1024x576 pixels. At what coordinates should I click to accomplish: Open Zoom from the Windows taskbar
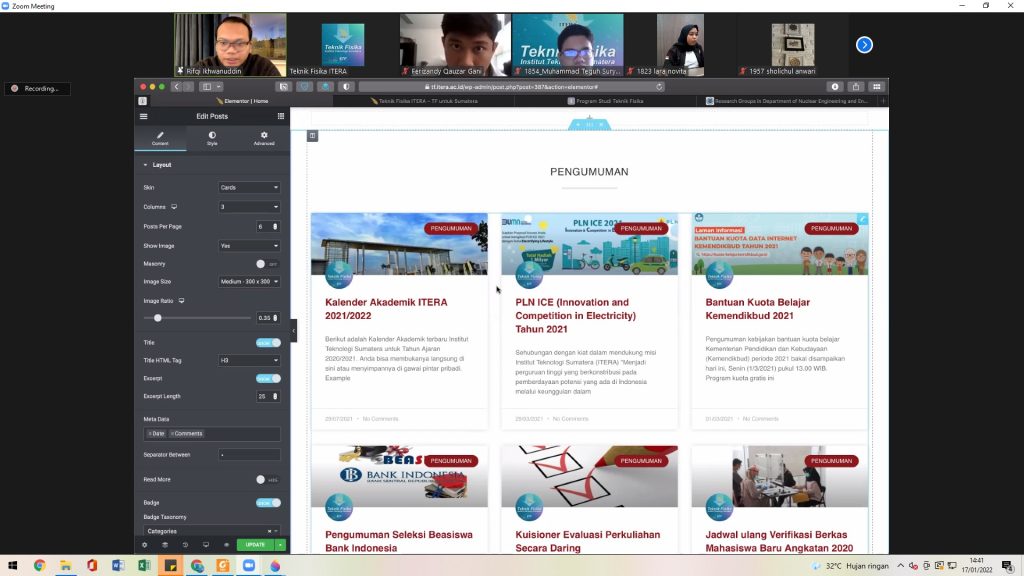(x=249, y=566)
